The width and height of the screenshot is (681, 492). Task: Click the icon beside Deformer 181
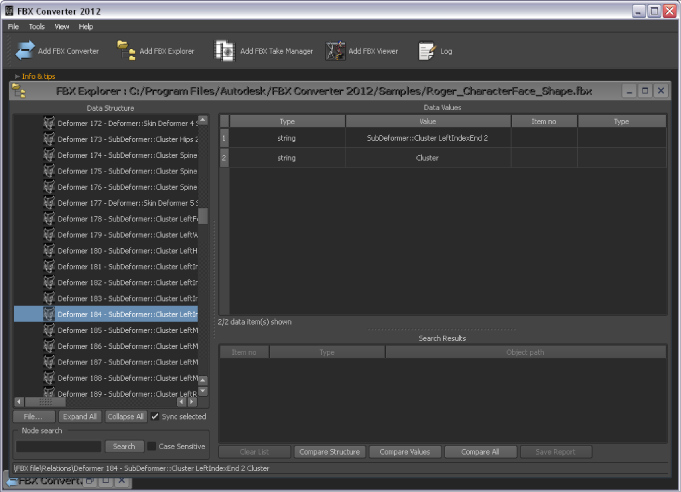pyautogui.click(x=49, y=266)
